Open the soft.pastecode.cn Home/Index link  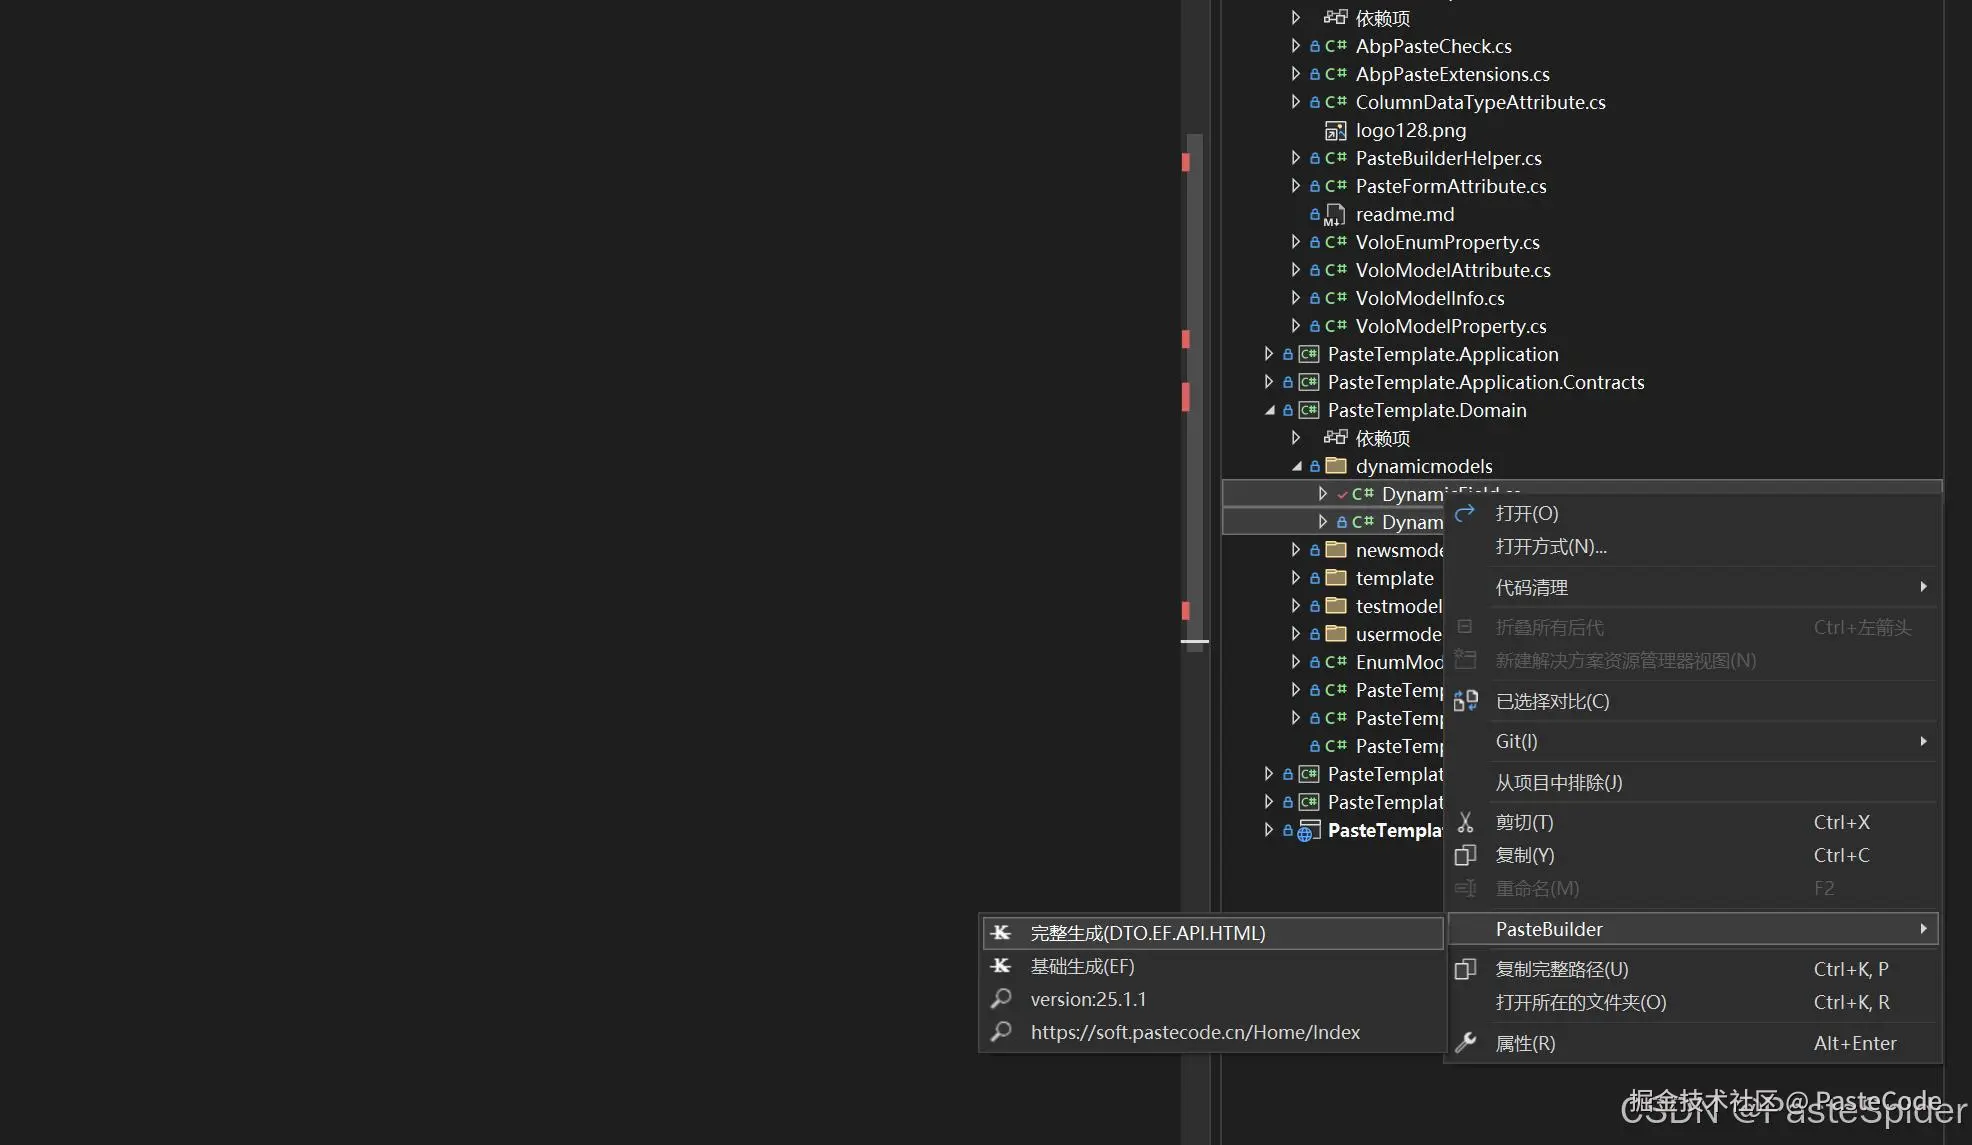(1195, 1032)
